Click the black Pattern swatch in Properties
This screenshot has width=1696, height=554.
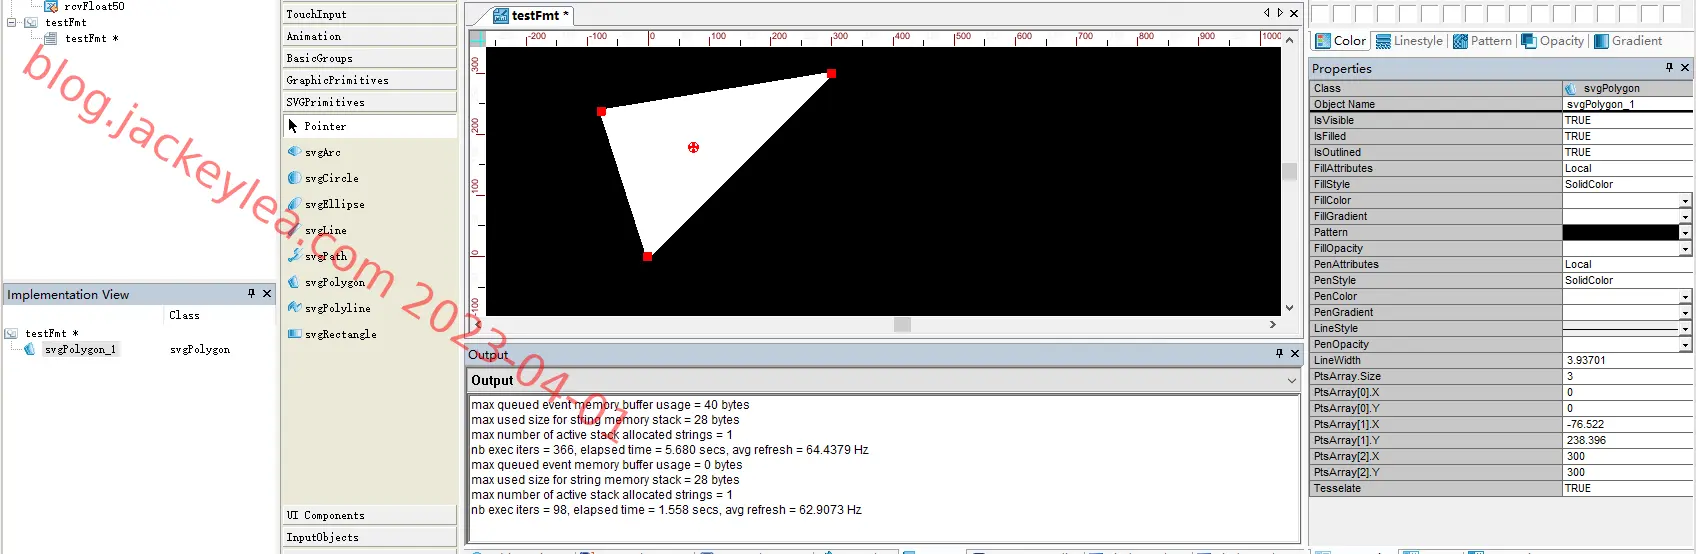[x=1620, y=232]
